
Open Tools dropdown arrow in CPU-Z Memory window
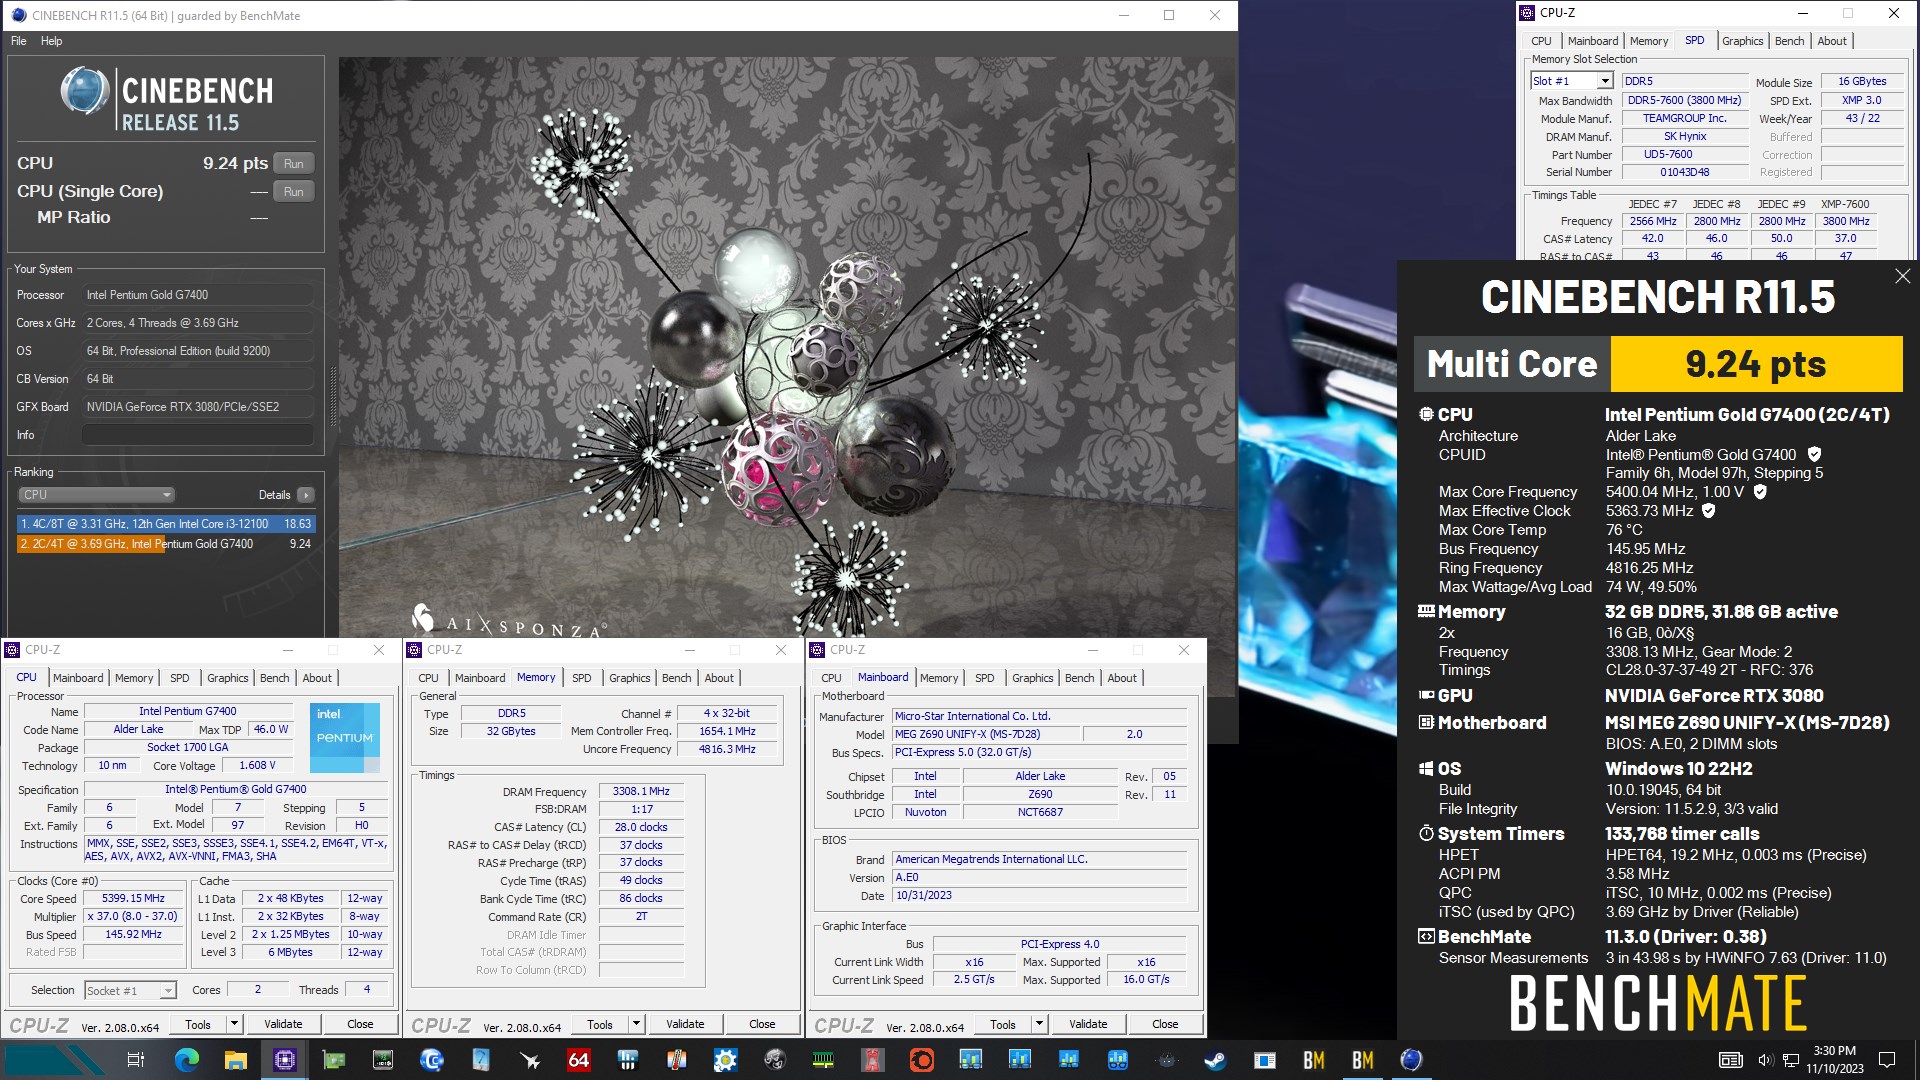(636, 1024)
